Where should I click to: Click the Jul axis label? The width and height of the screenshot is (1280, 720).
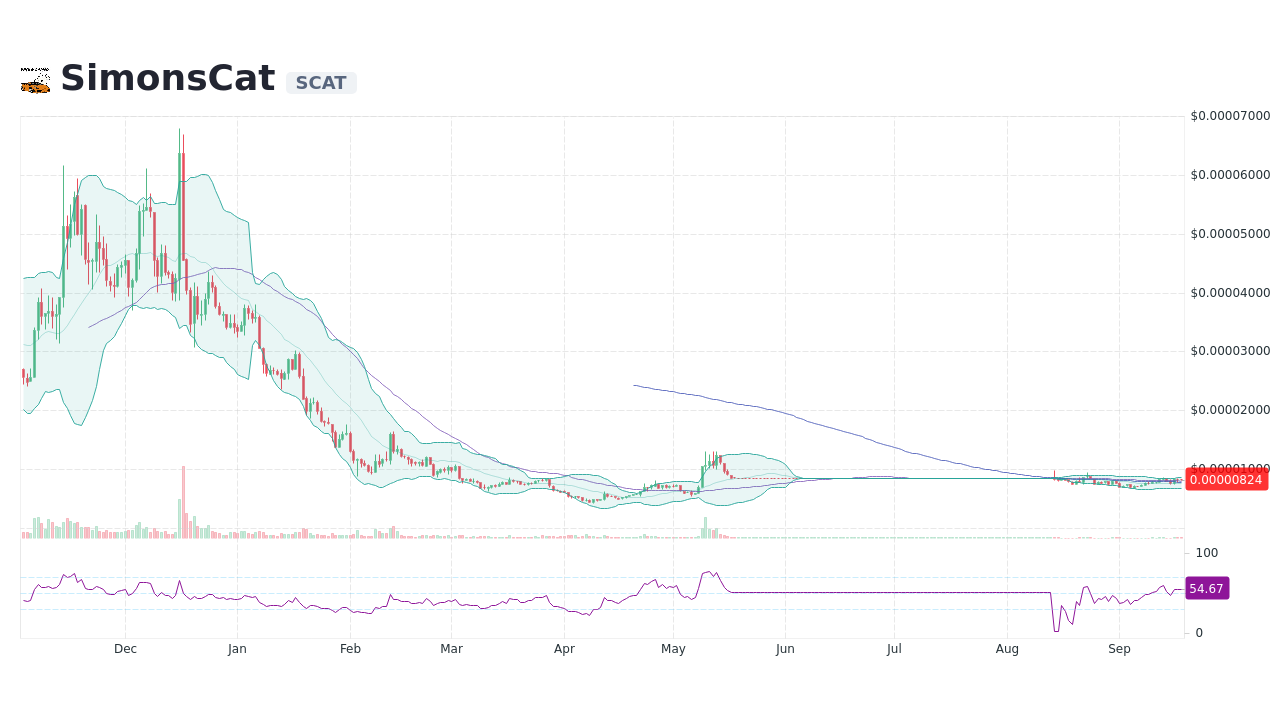[894, 649]
